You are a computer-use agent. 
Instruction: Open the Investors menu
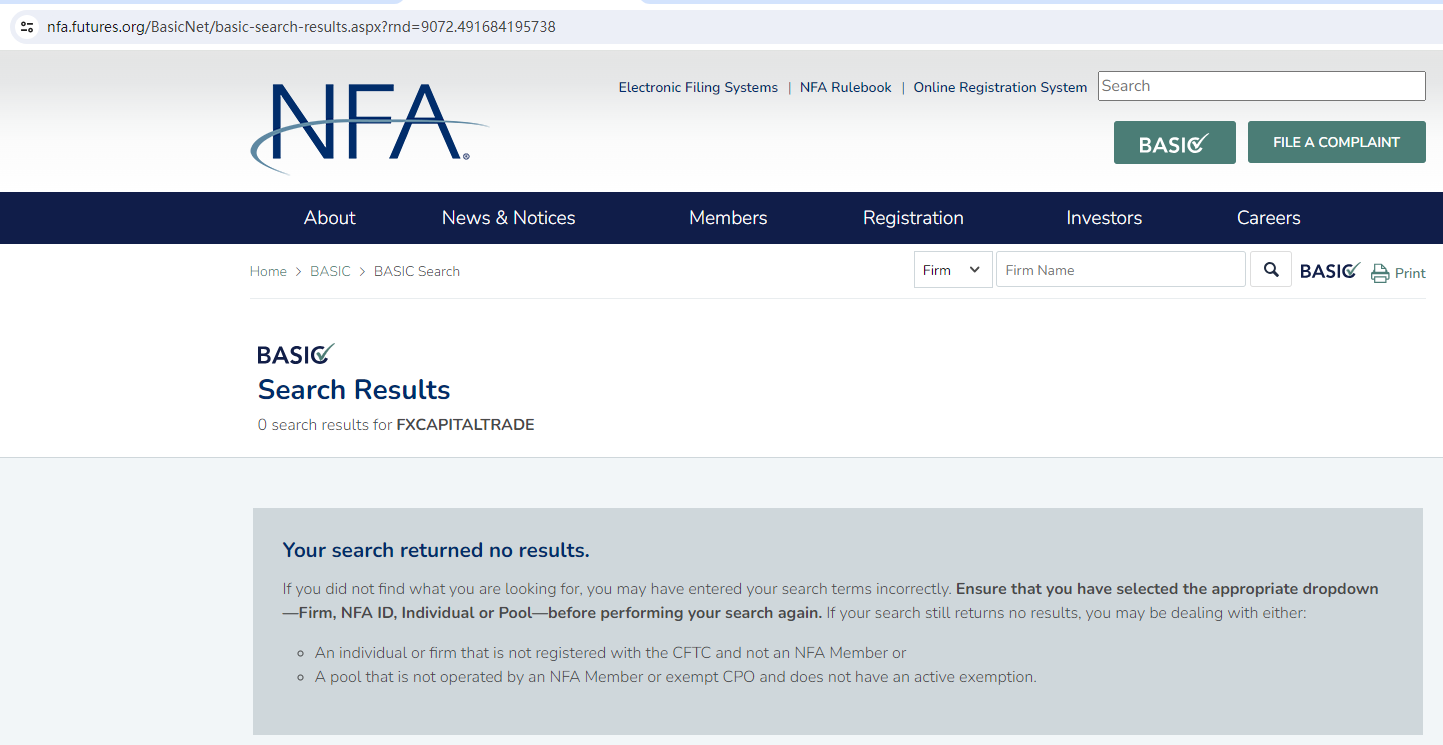(x=1104, y=218)
